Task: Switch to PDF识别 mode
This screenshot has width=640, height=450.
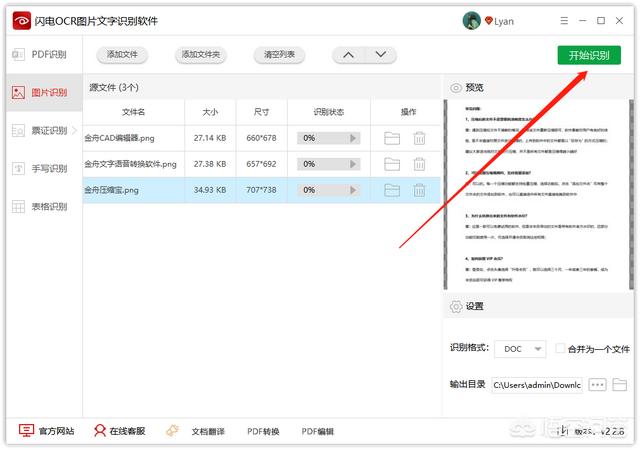Action: pos(44,54)
